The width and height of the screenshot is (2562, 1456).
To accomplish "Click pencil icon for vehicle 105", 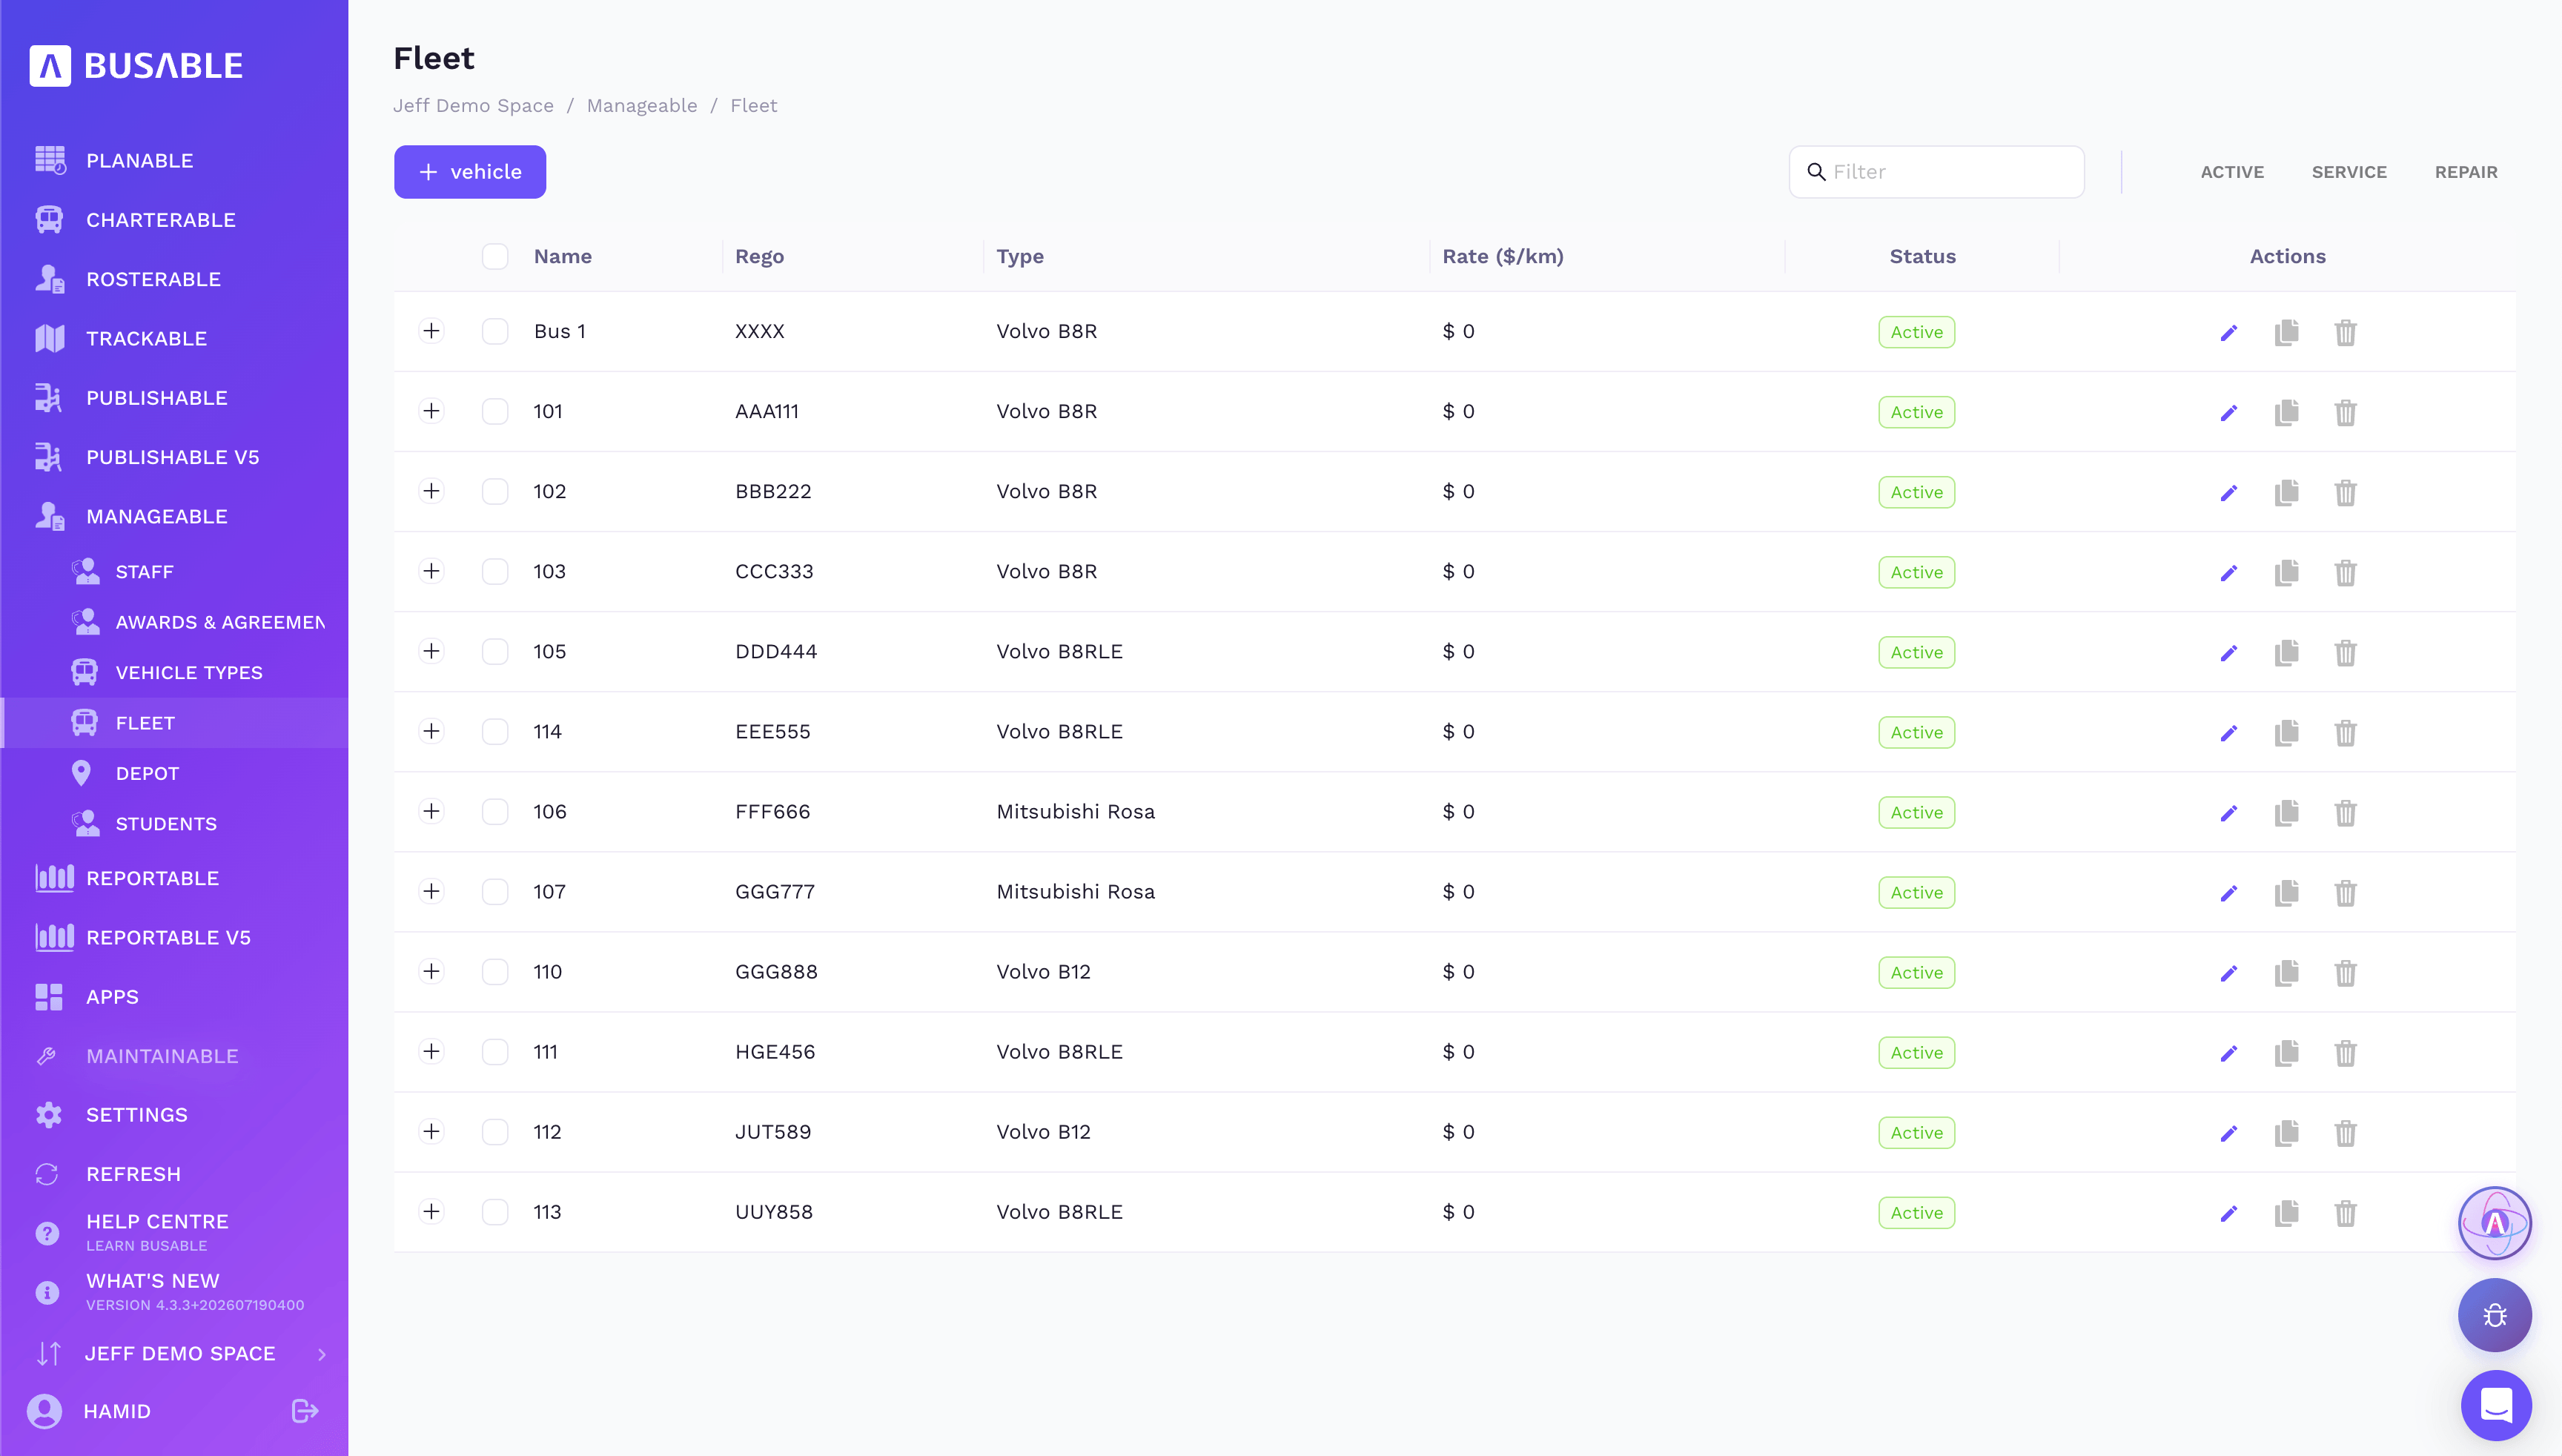I will 2228,652.
